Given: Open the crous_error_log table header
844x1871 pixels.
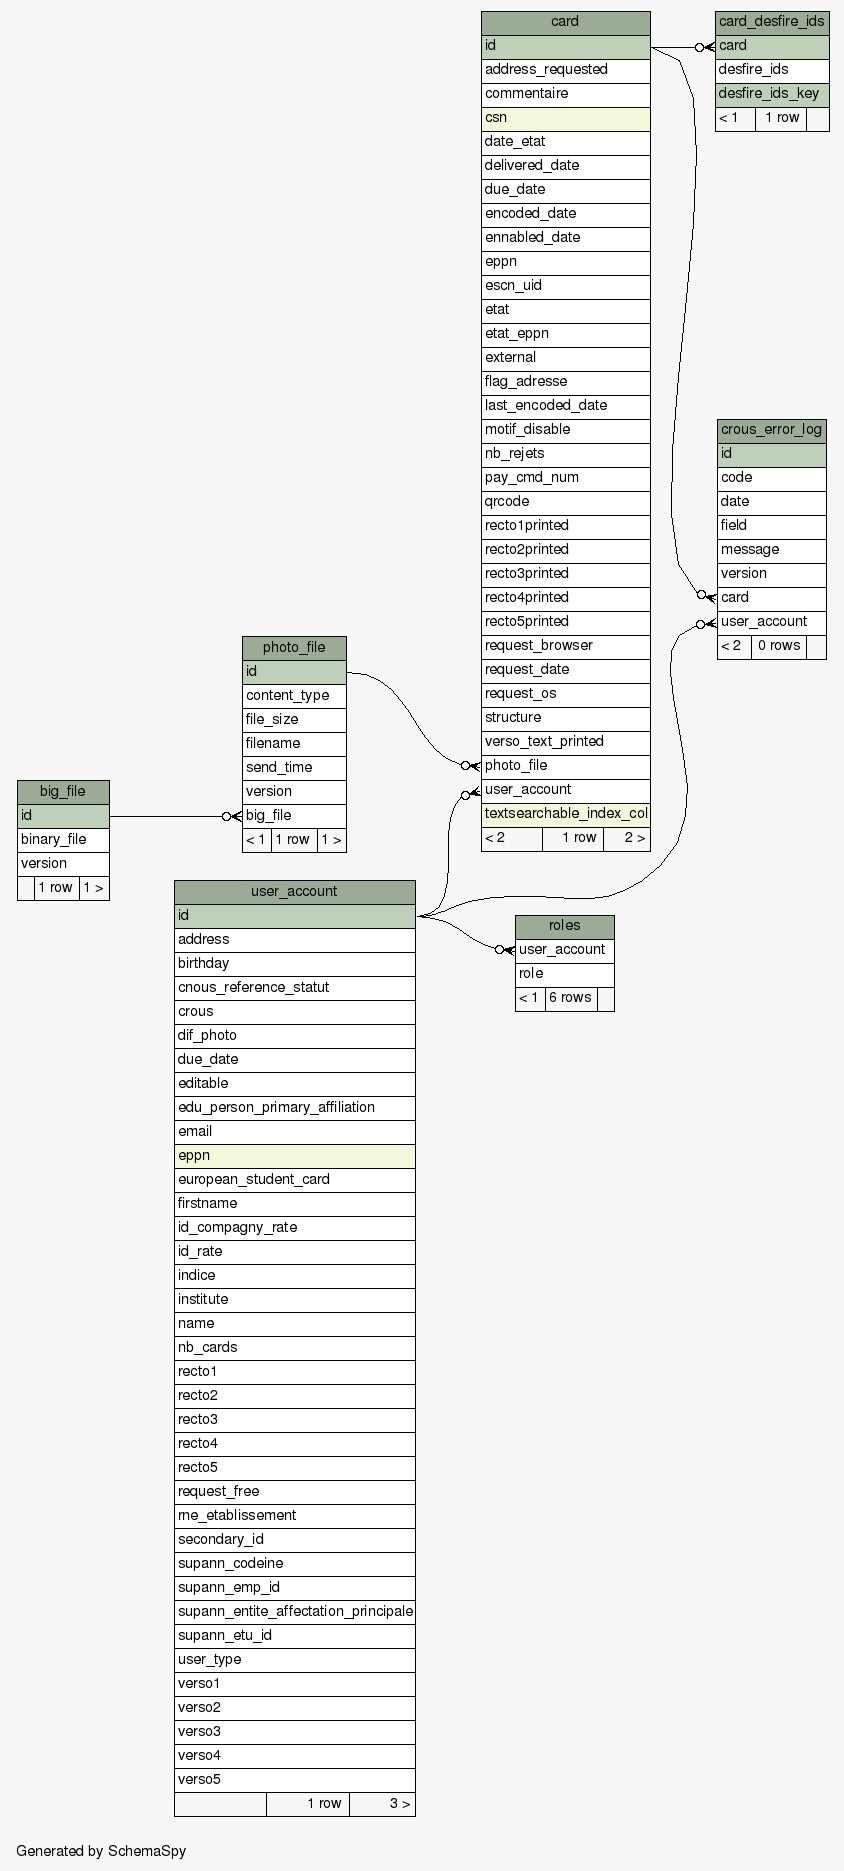Looking at the screenshot, I should (x=771, y=430).
